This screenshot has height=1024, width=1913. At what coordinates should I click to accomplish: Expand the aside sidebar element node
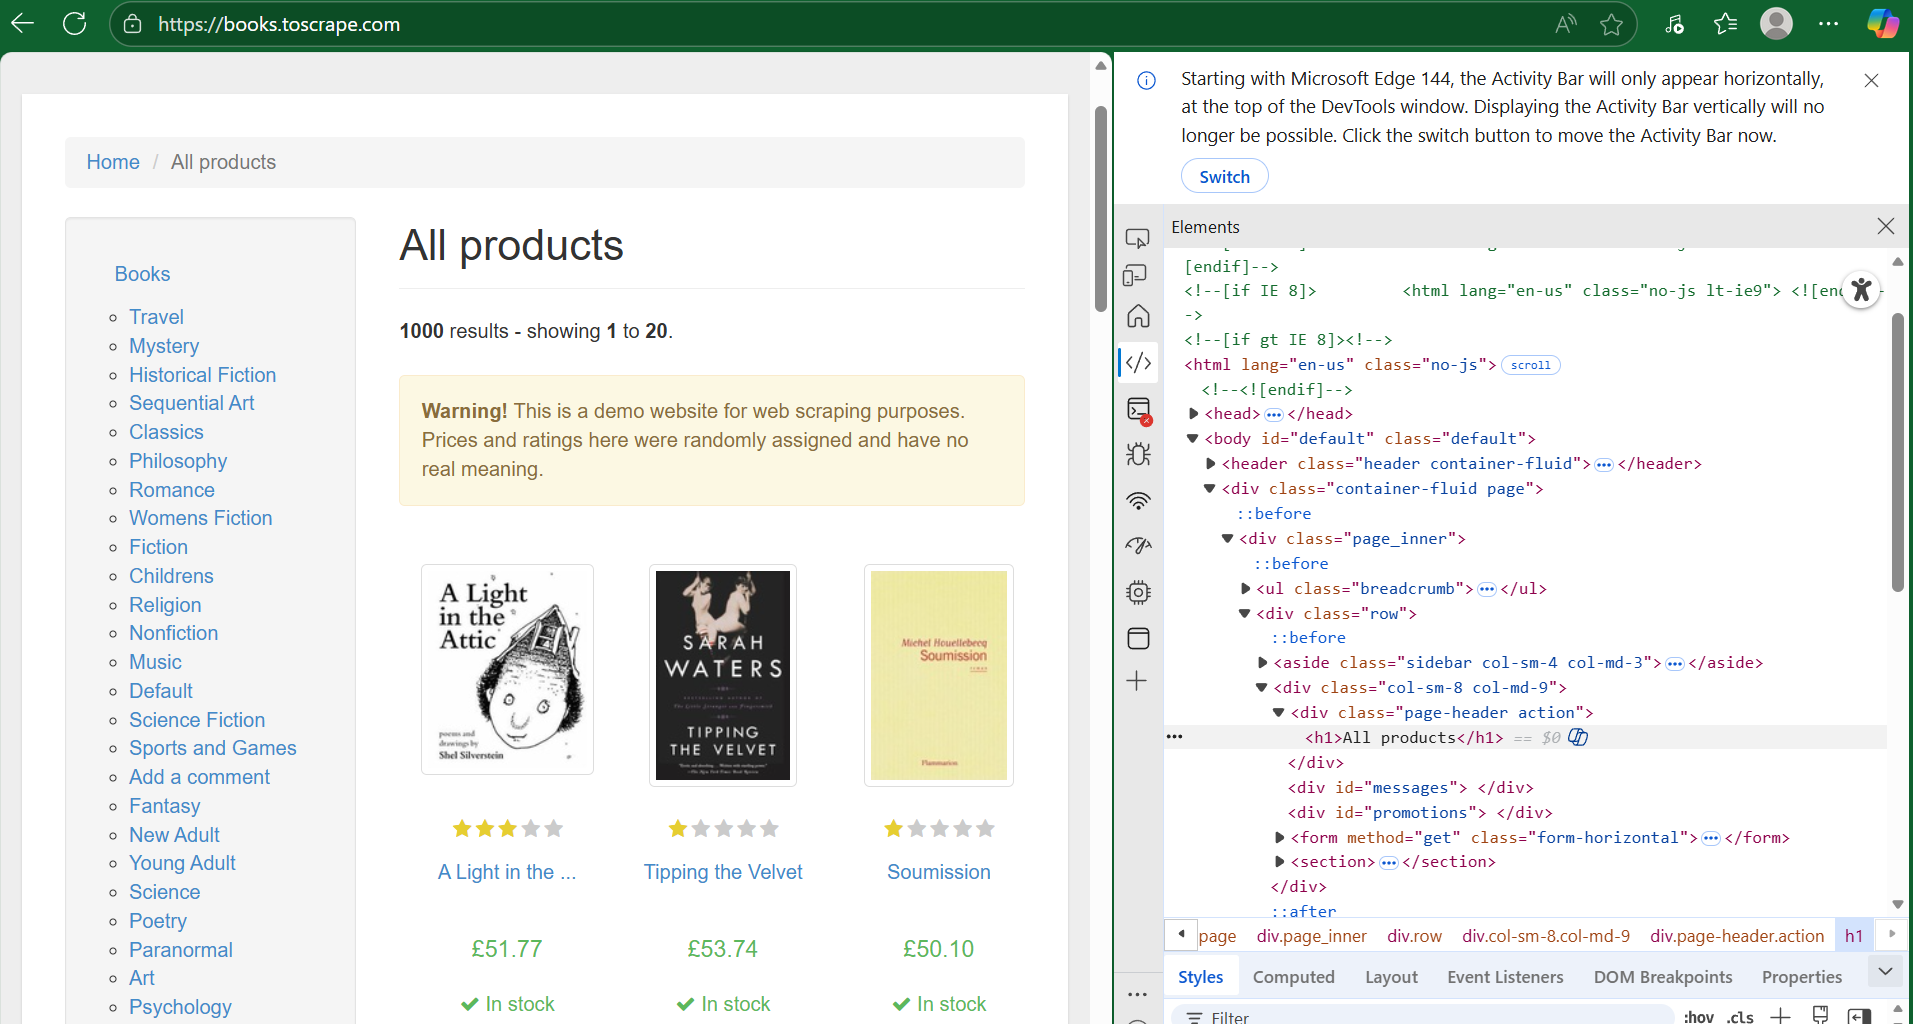coord(1262,663)
